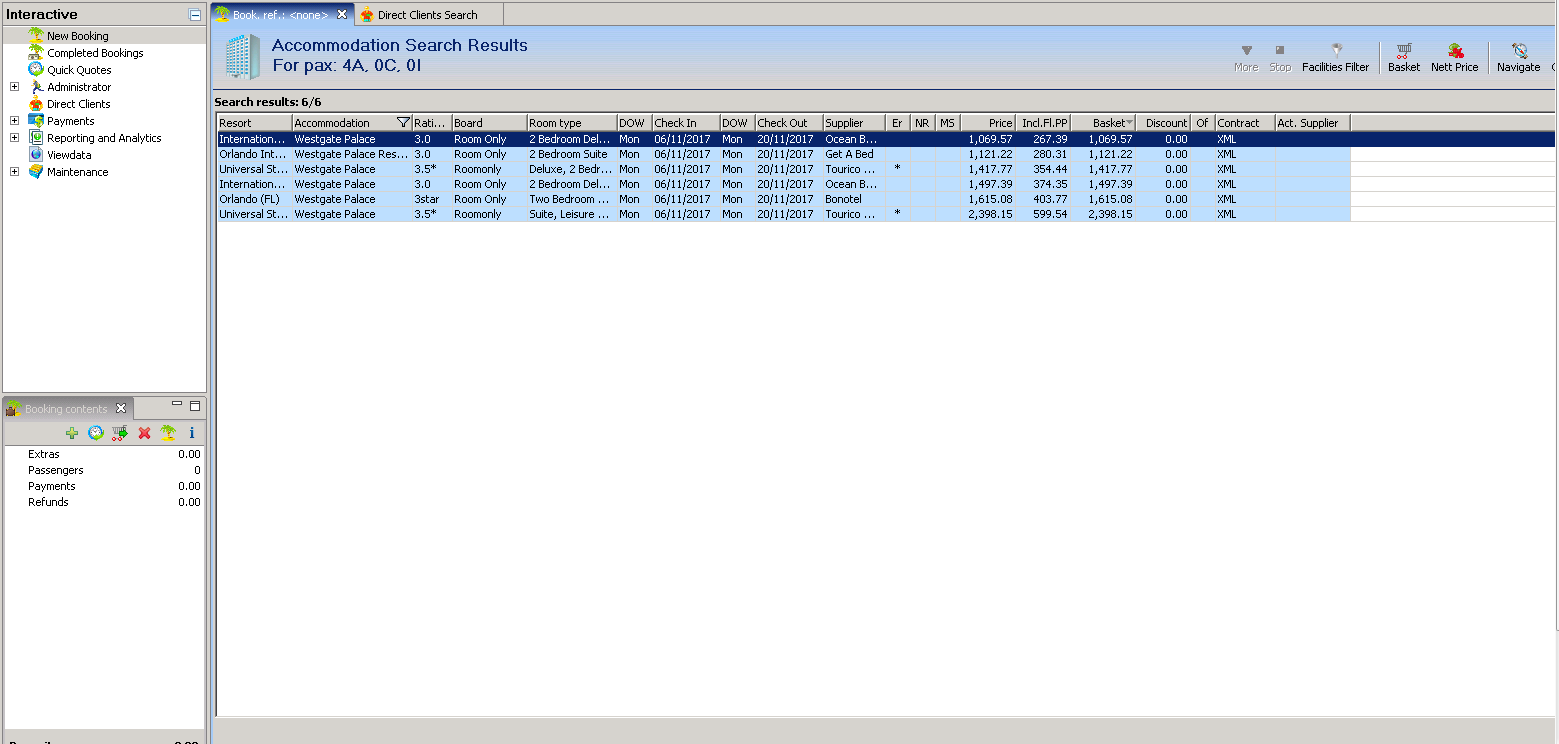Sort by the Price column header
Screen dimensions: 1559x744
pos(988,123)
